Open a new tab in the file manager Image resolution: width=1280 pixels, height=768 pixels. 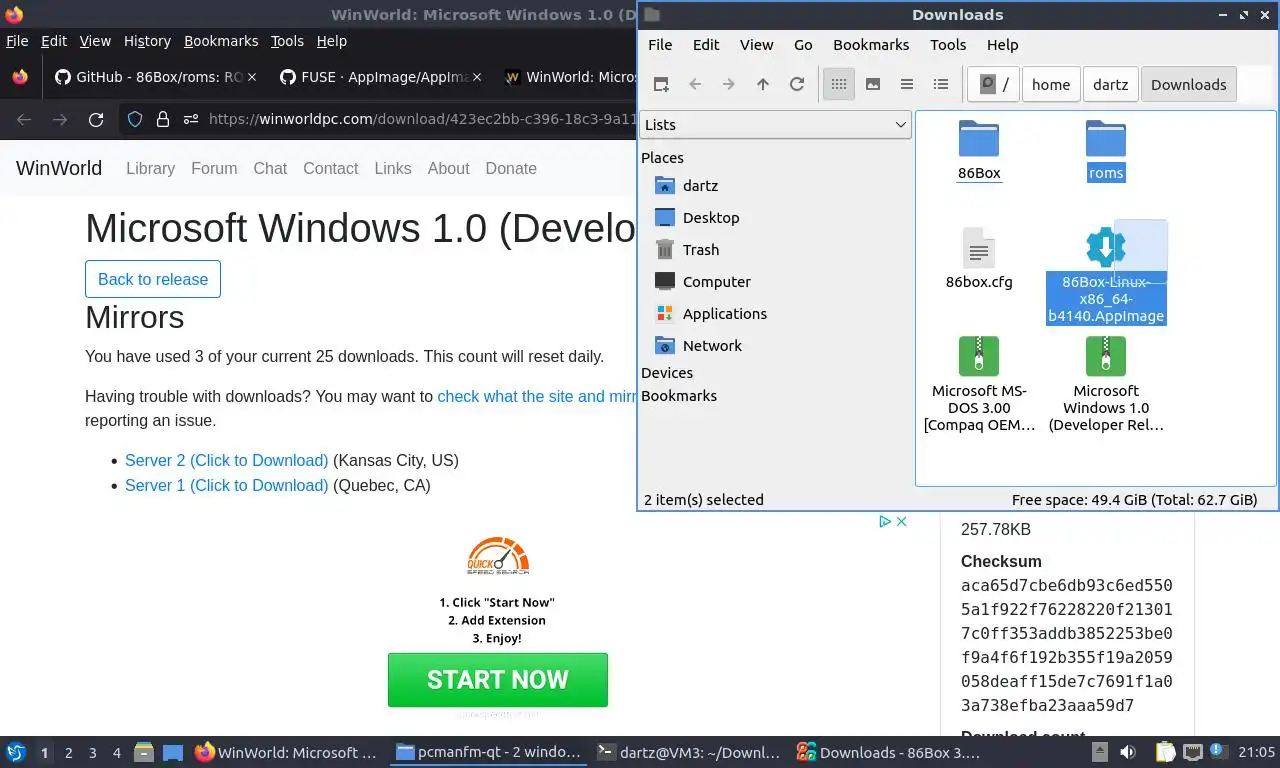661,84
